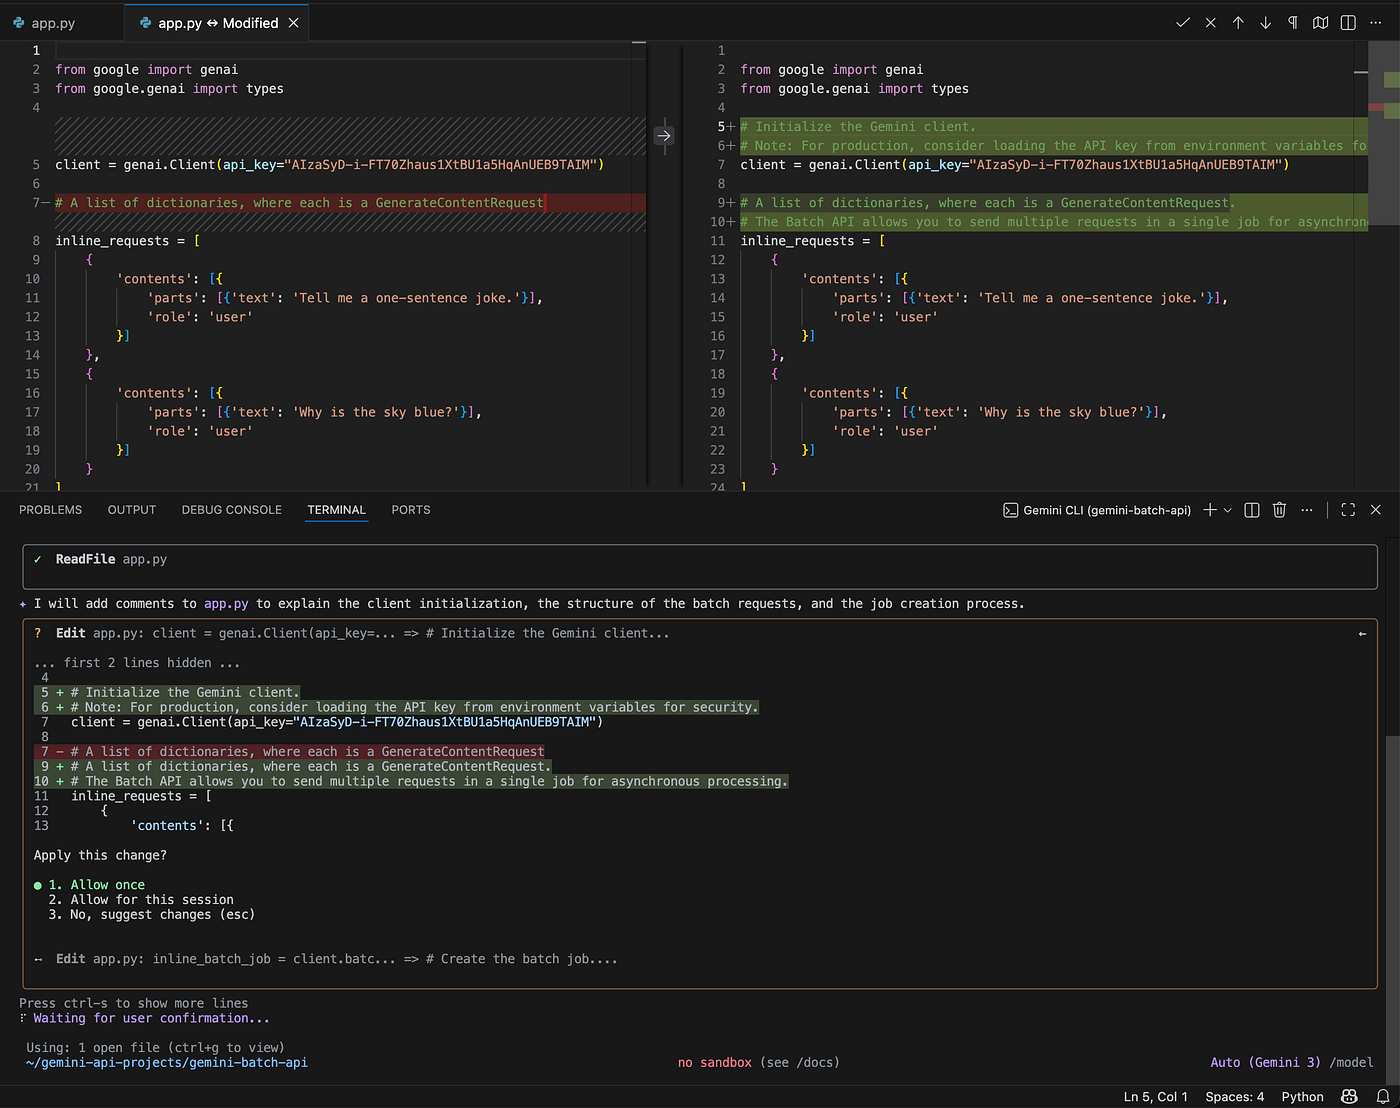
Task: Click 'inline_requests = [' in the left pane
Action: point(128,241)
